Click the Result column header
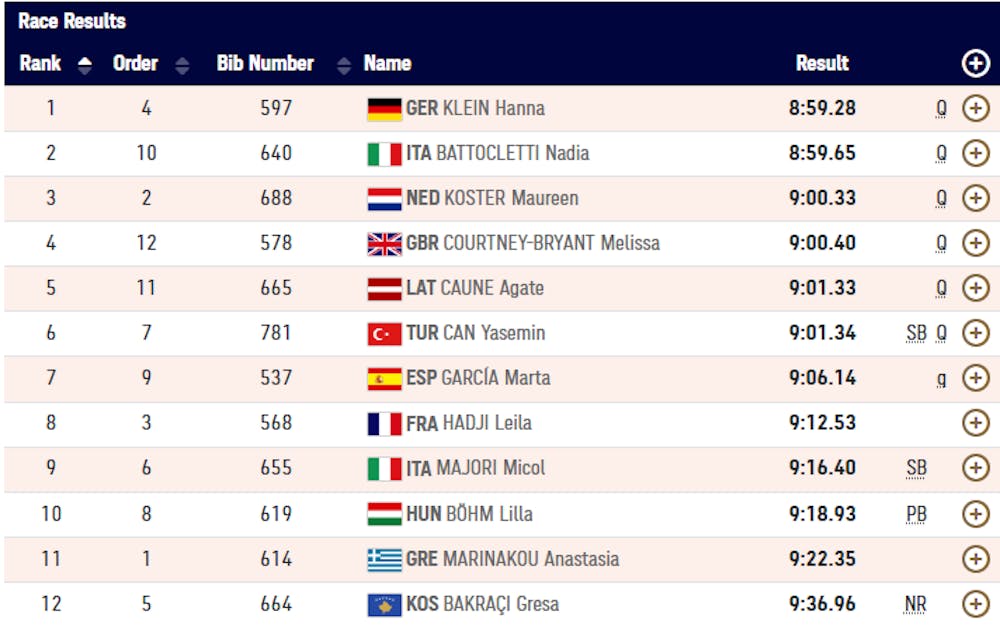The image size is (1000, 625). pos(822,64)
